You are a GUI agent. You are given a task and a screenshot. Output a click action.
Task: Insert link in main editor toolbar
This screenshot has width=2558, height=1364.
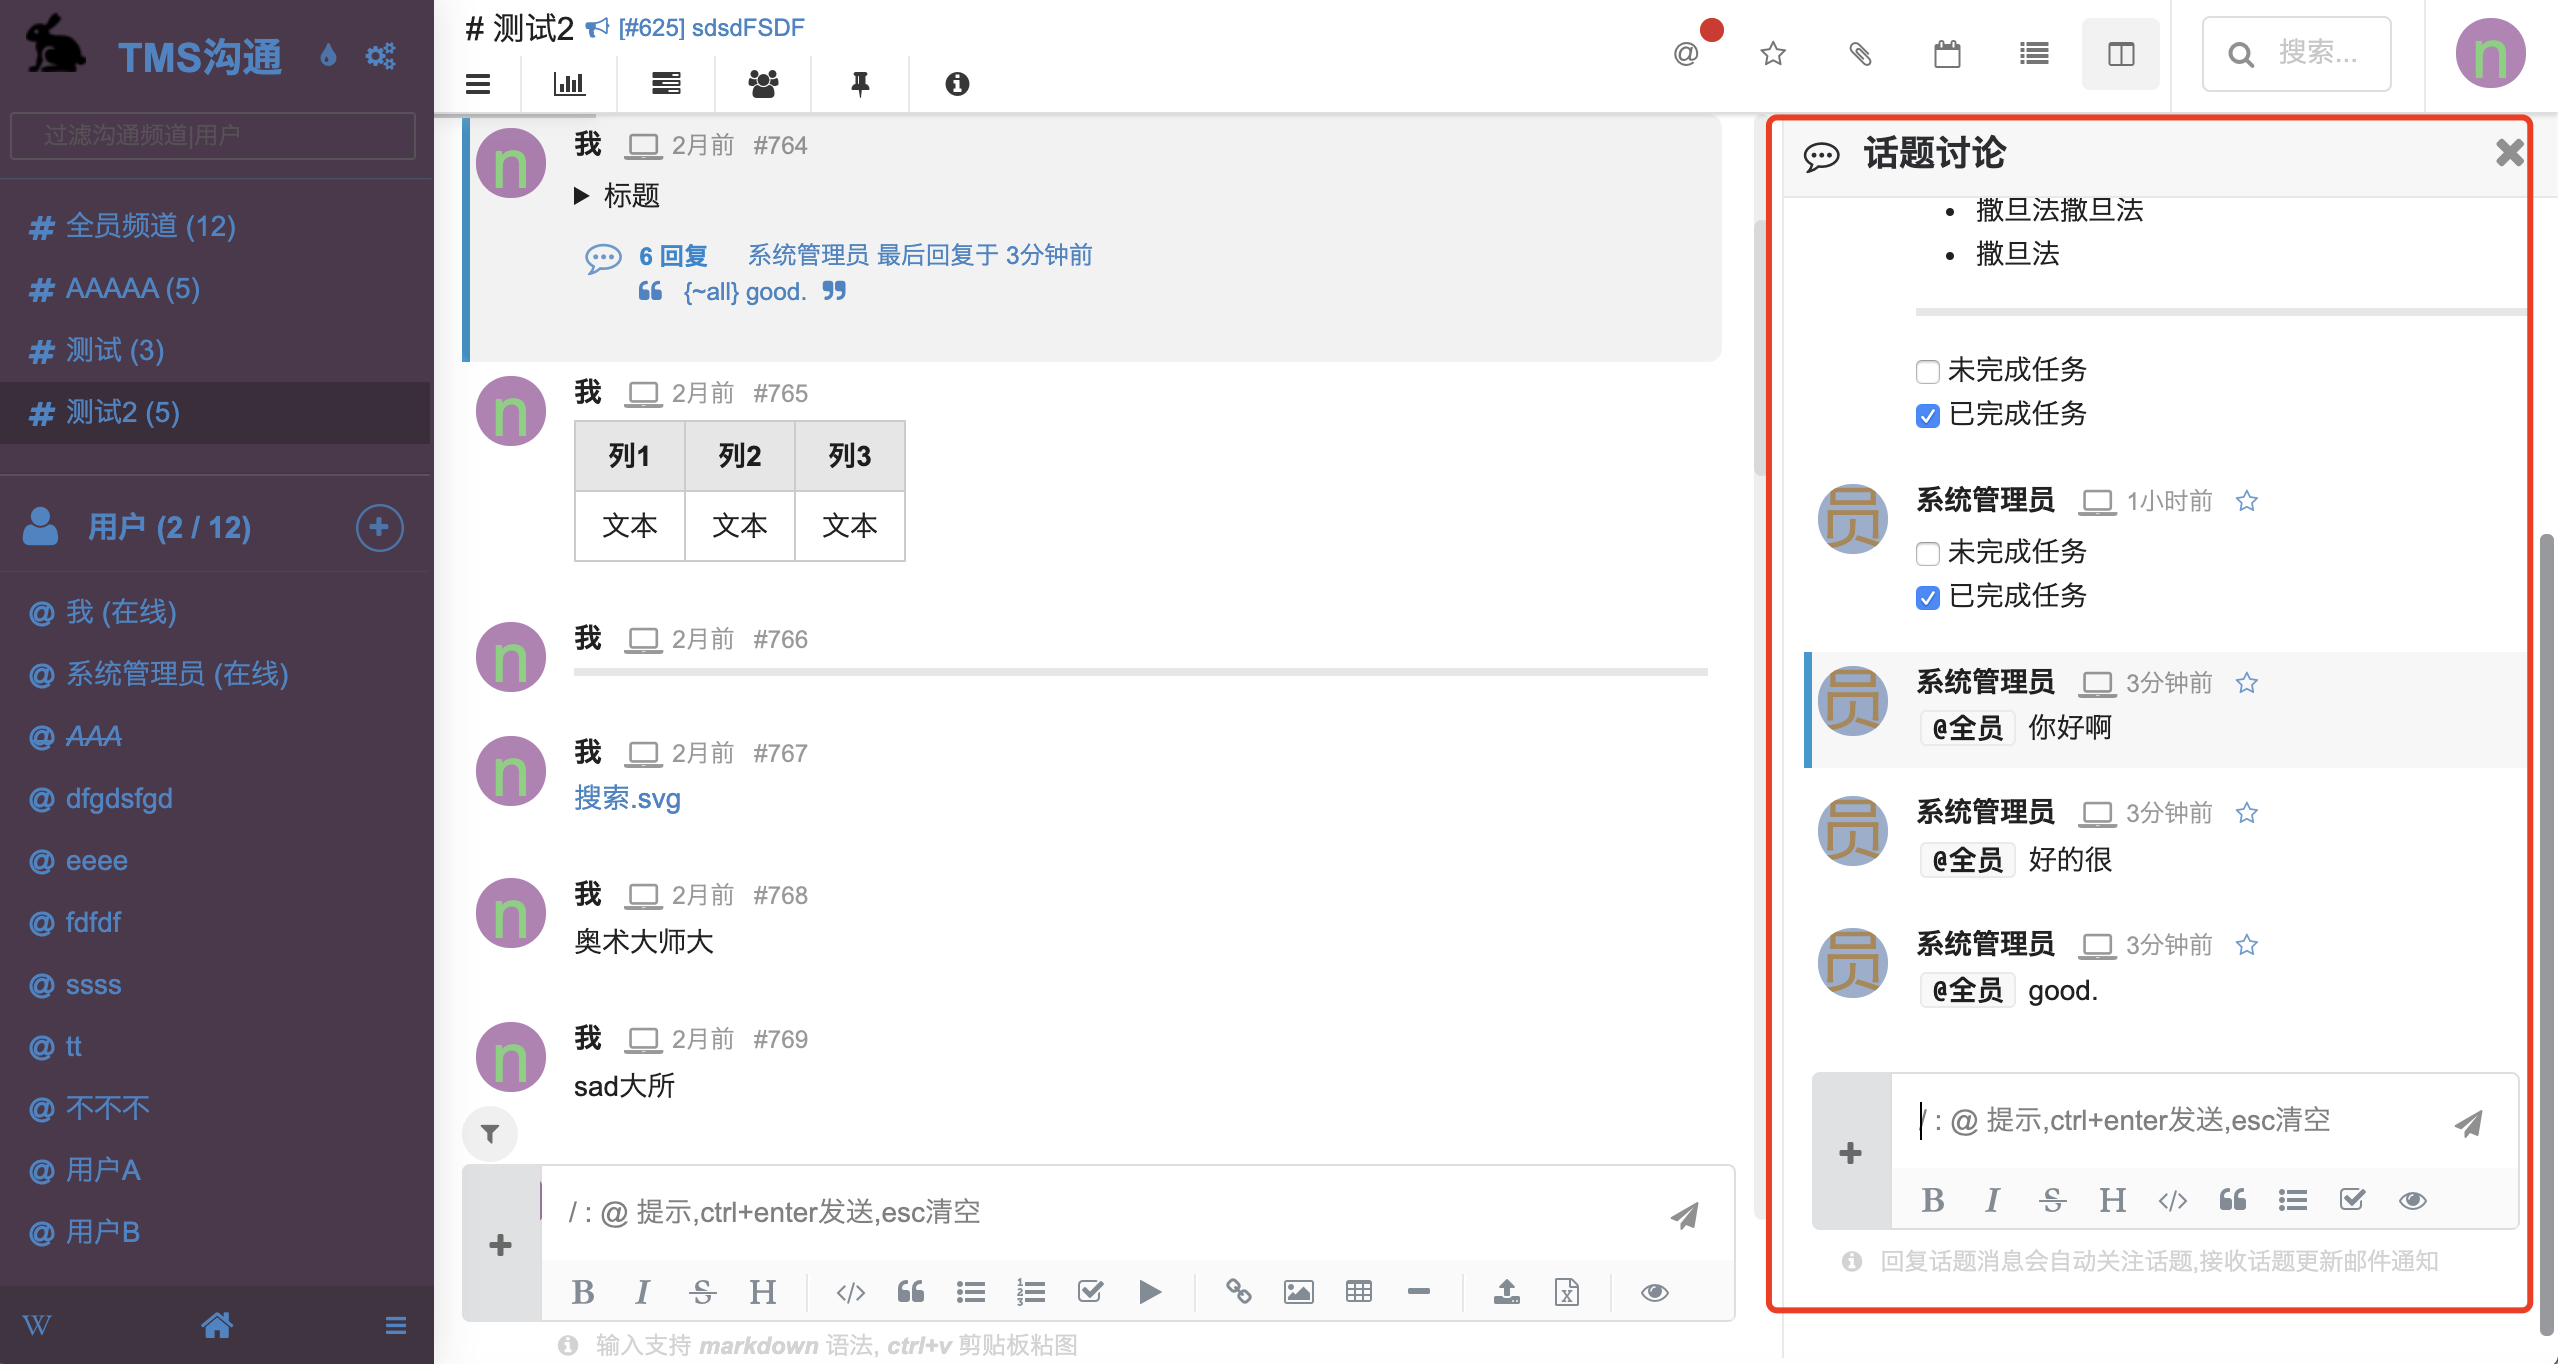(x=1239, y=1292)
